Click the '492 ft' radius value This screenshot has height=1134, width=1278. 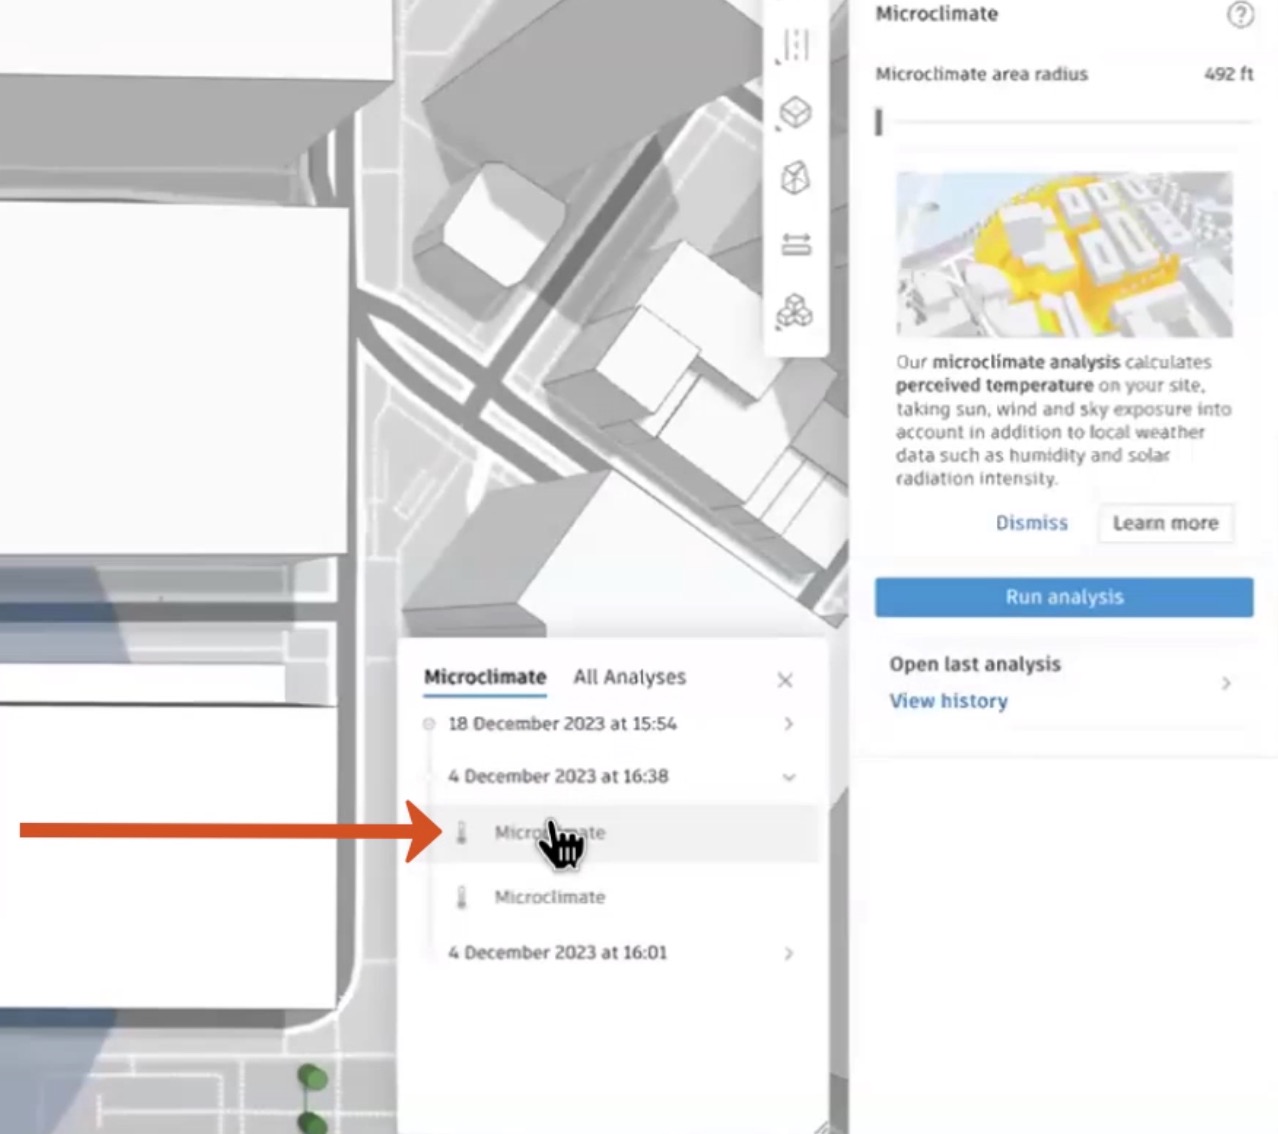click(x=1228, y=74)
